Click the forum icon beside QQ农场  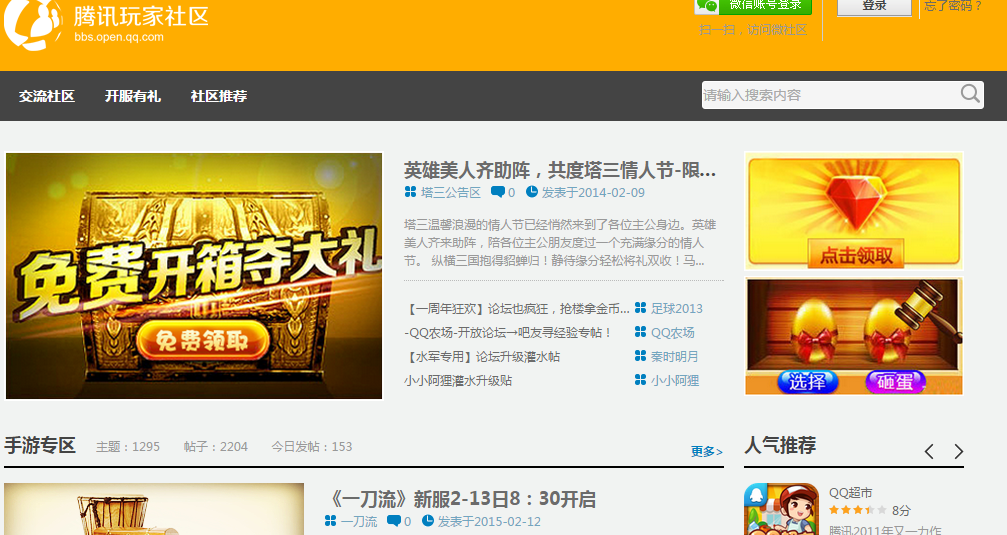tap(640, 332)
